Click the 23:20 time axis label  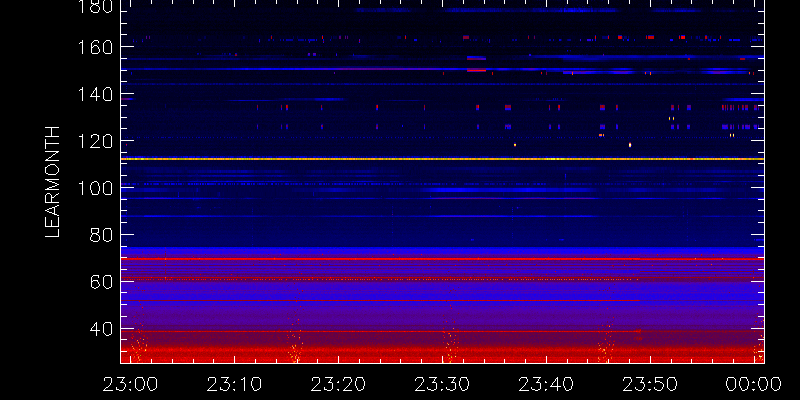tap(338, 384)
